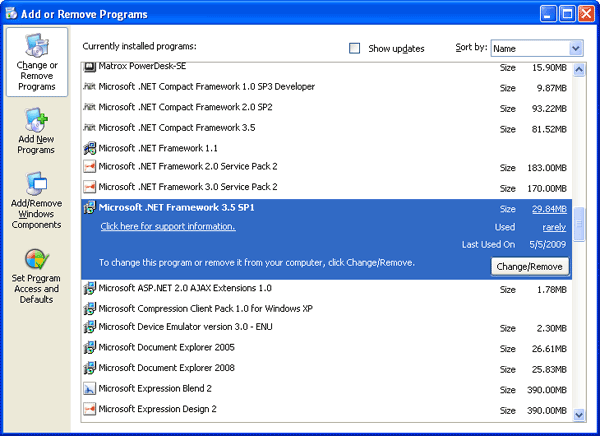Close the Add or Remove Programs window

[x=586, y=14]
